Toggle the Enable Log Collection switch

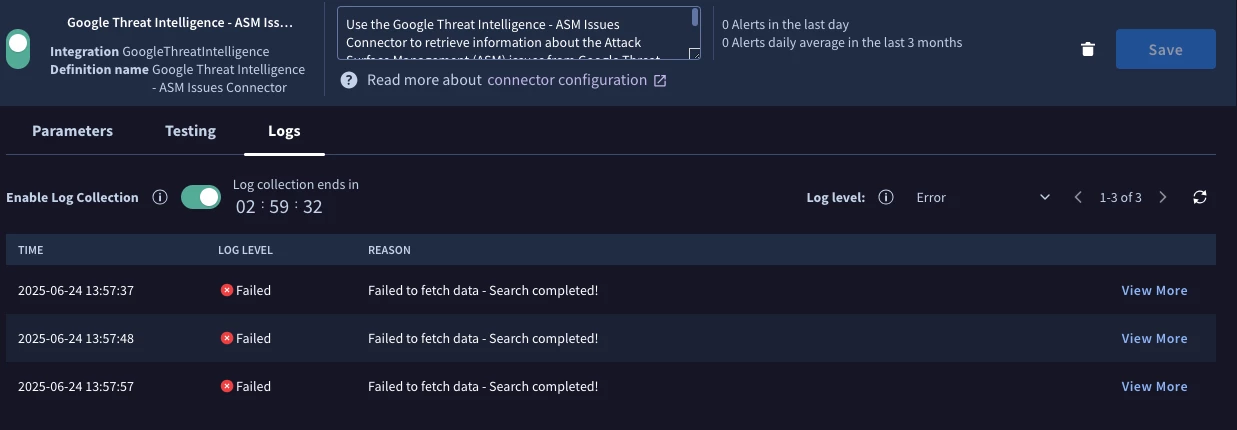point(201,197)
